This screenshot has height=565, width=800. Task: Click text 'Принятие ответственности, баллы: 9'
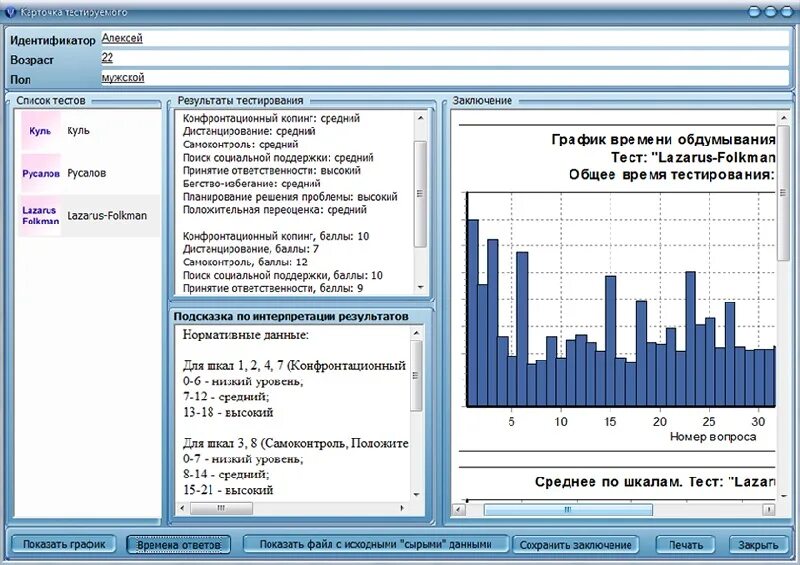click(x=273, y=288)
